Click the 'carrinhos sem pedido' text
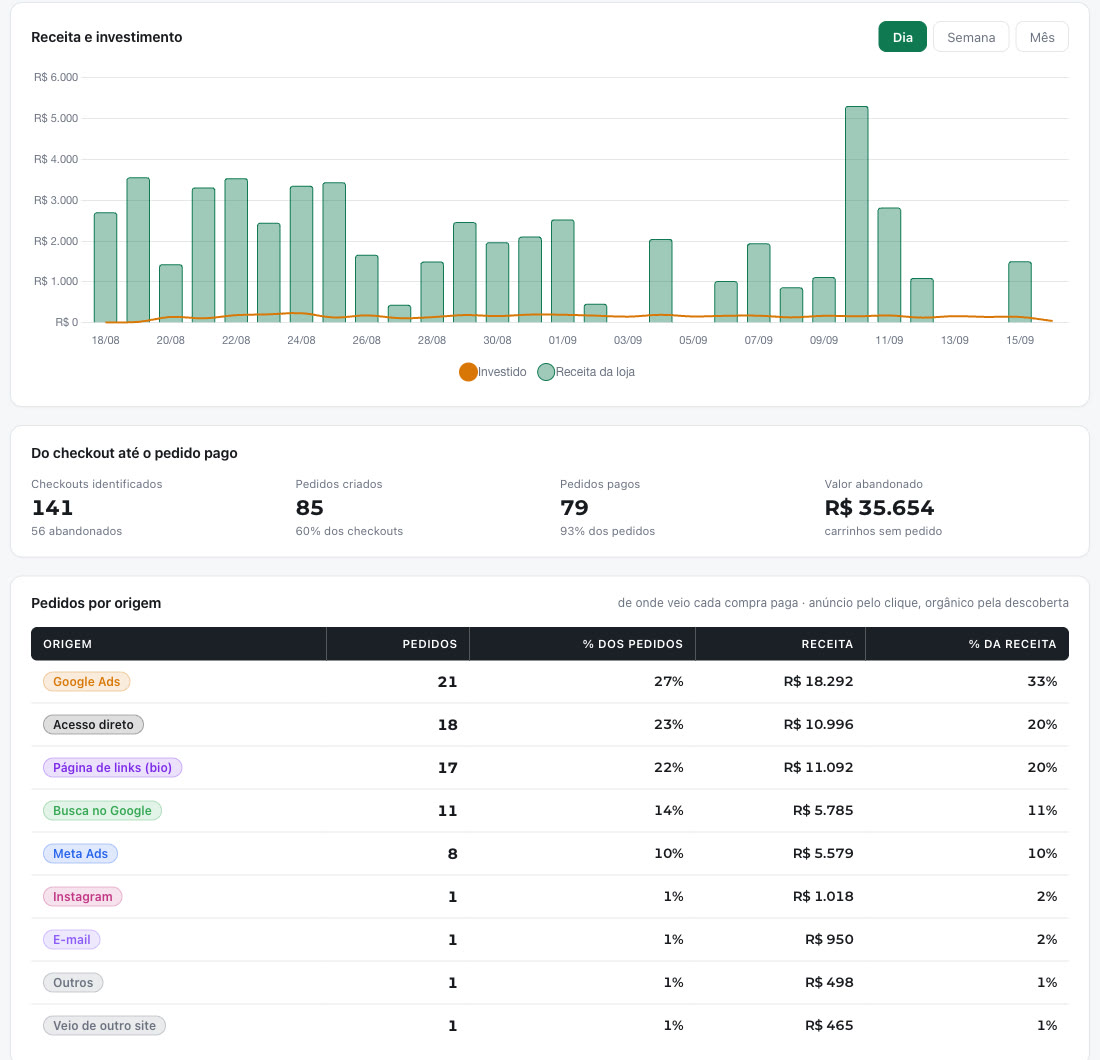The image size is (1100, 1060). click(883, 531)
